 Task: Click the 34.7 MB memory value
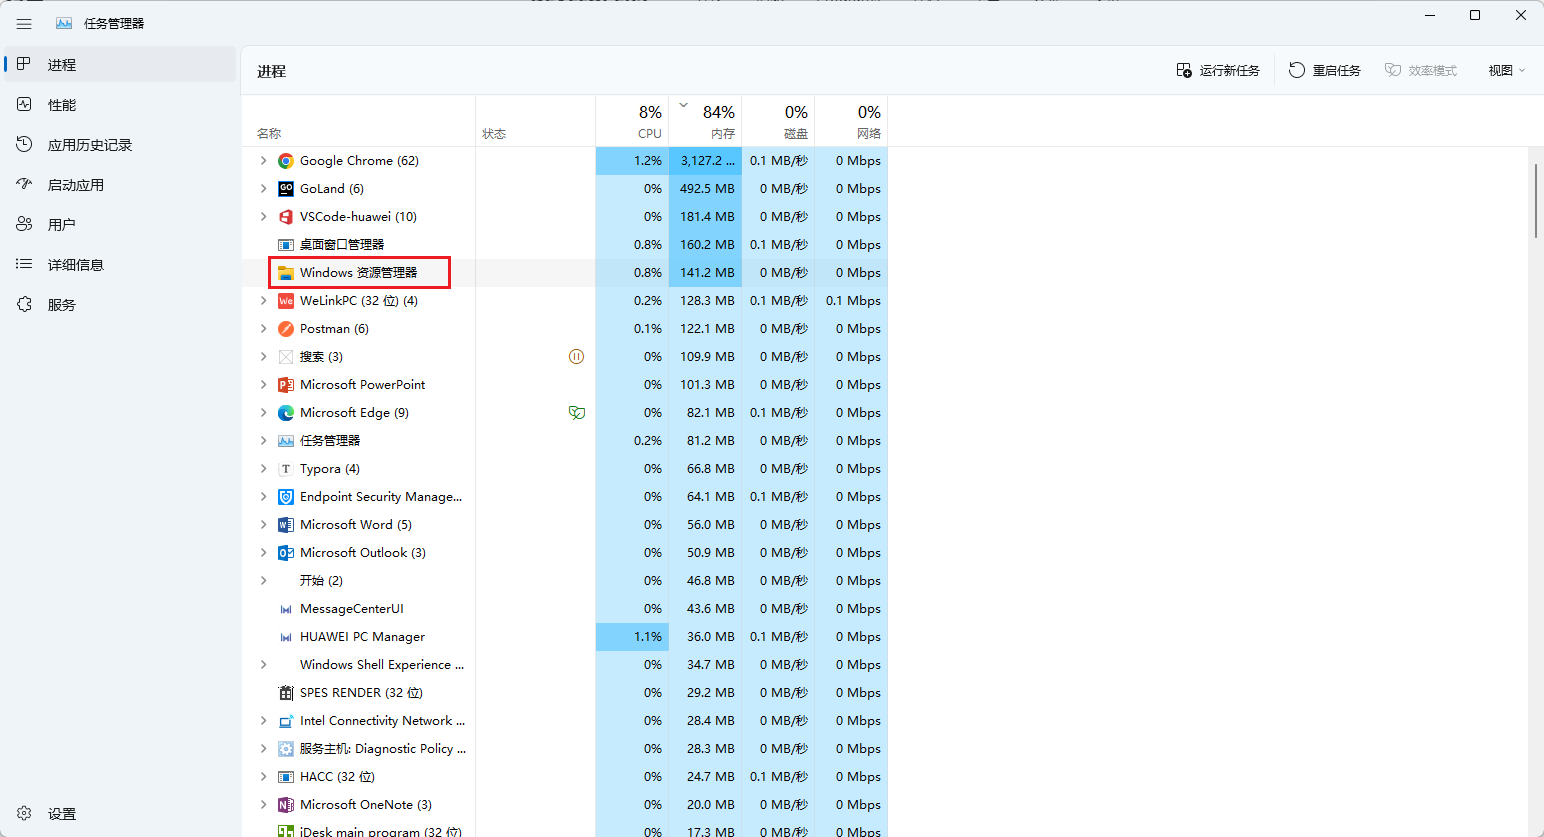pyautogui.click(x=711, y=665)
